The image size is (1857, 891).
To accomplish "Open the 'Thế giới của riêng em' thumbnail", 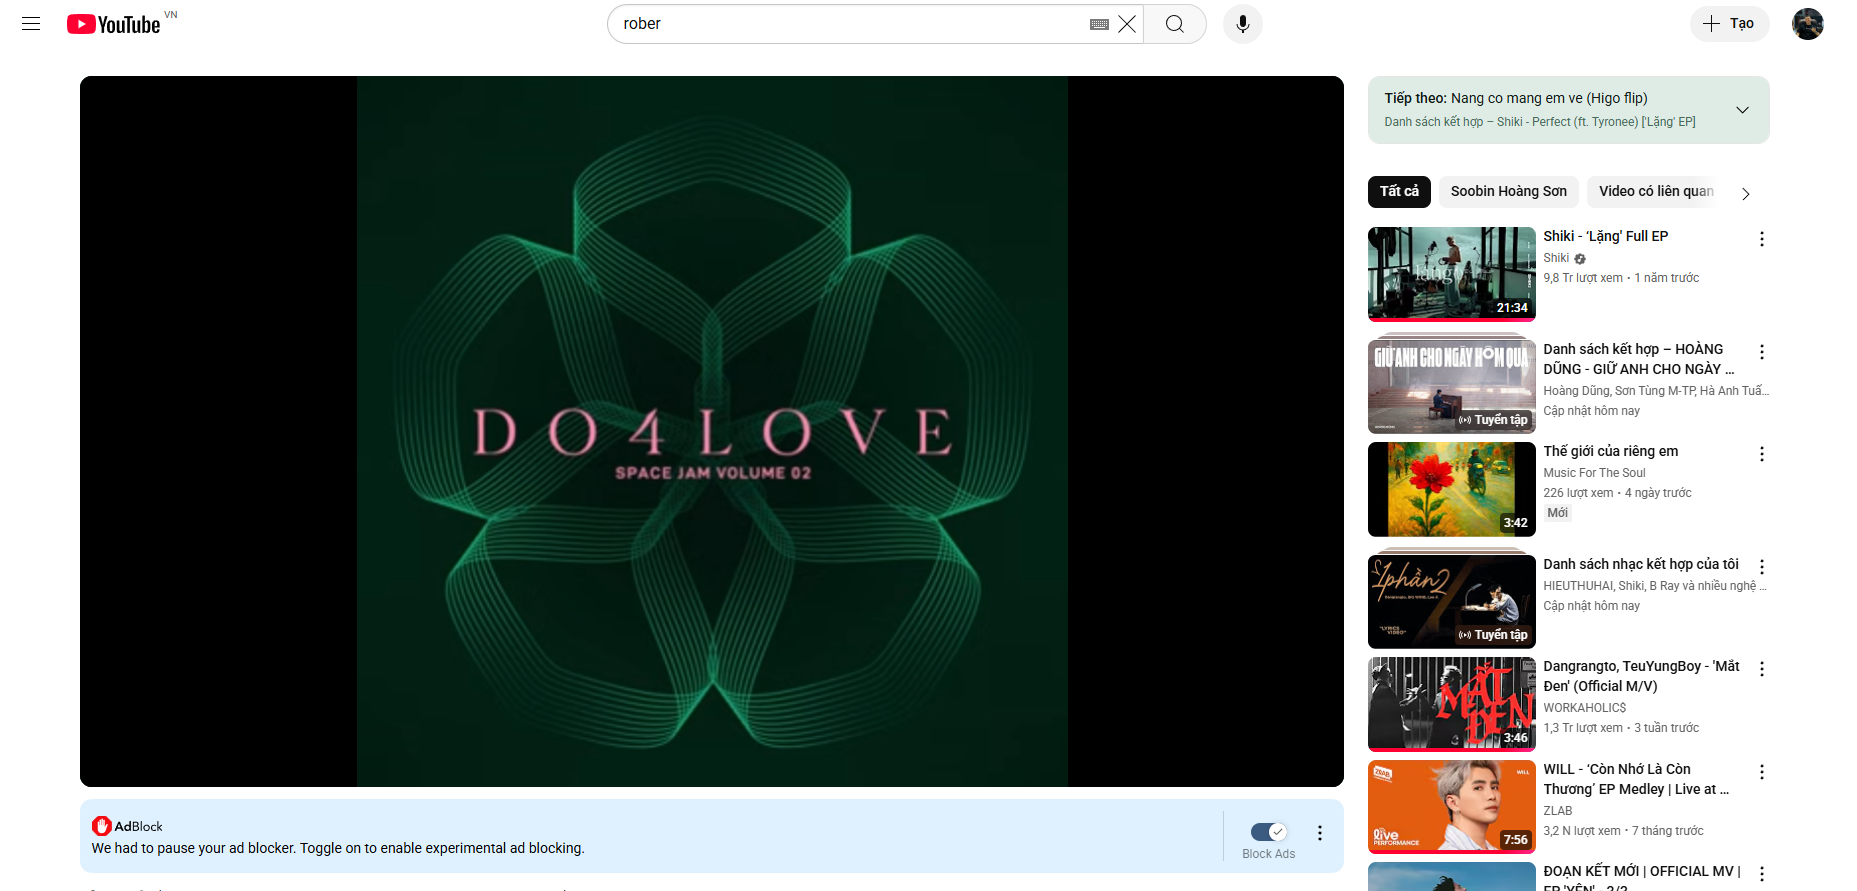I will [1452, 489].
